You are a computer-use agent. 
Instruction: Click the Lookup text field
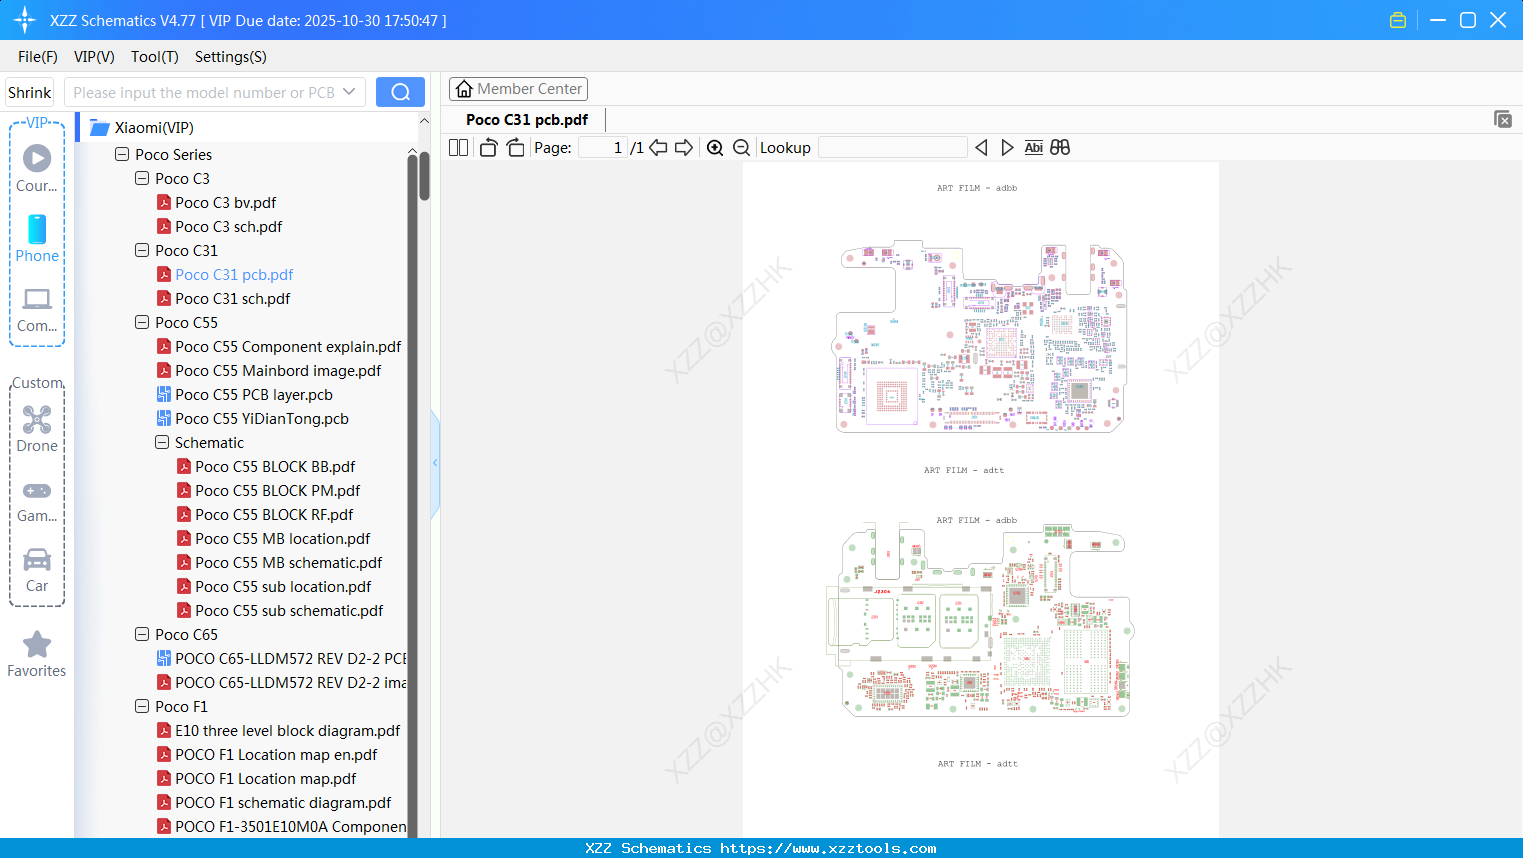tap(893, 148)
